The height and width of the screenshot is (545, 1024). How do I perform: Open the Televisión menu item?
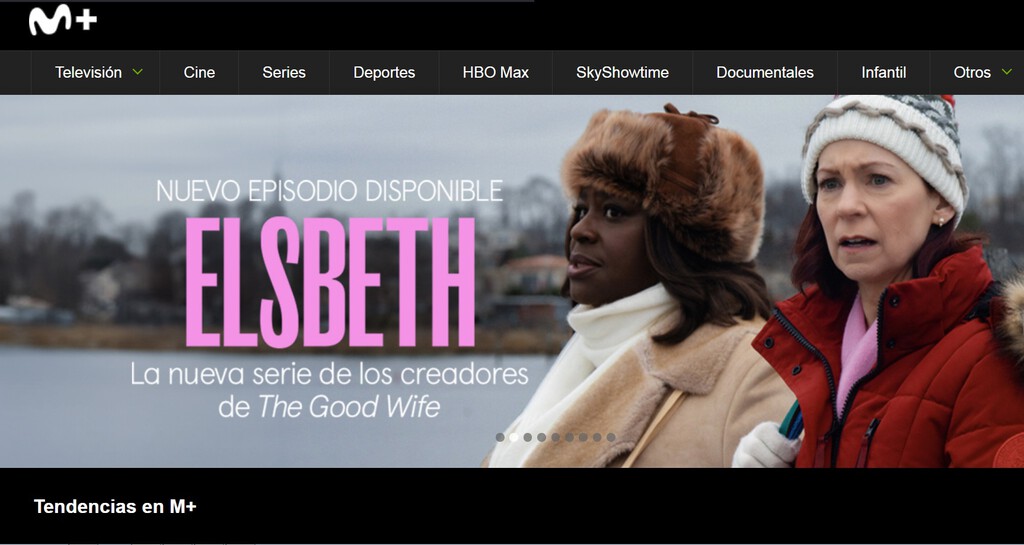[x=88, y=72]
